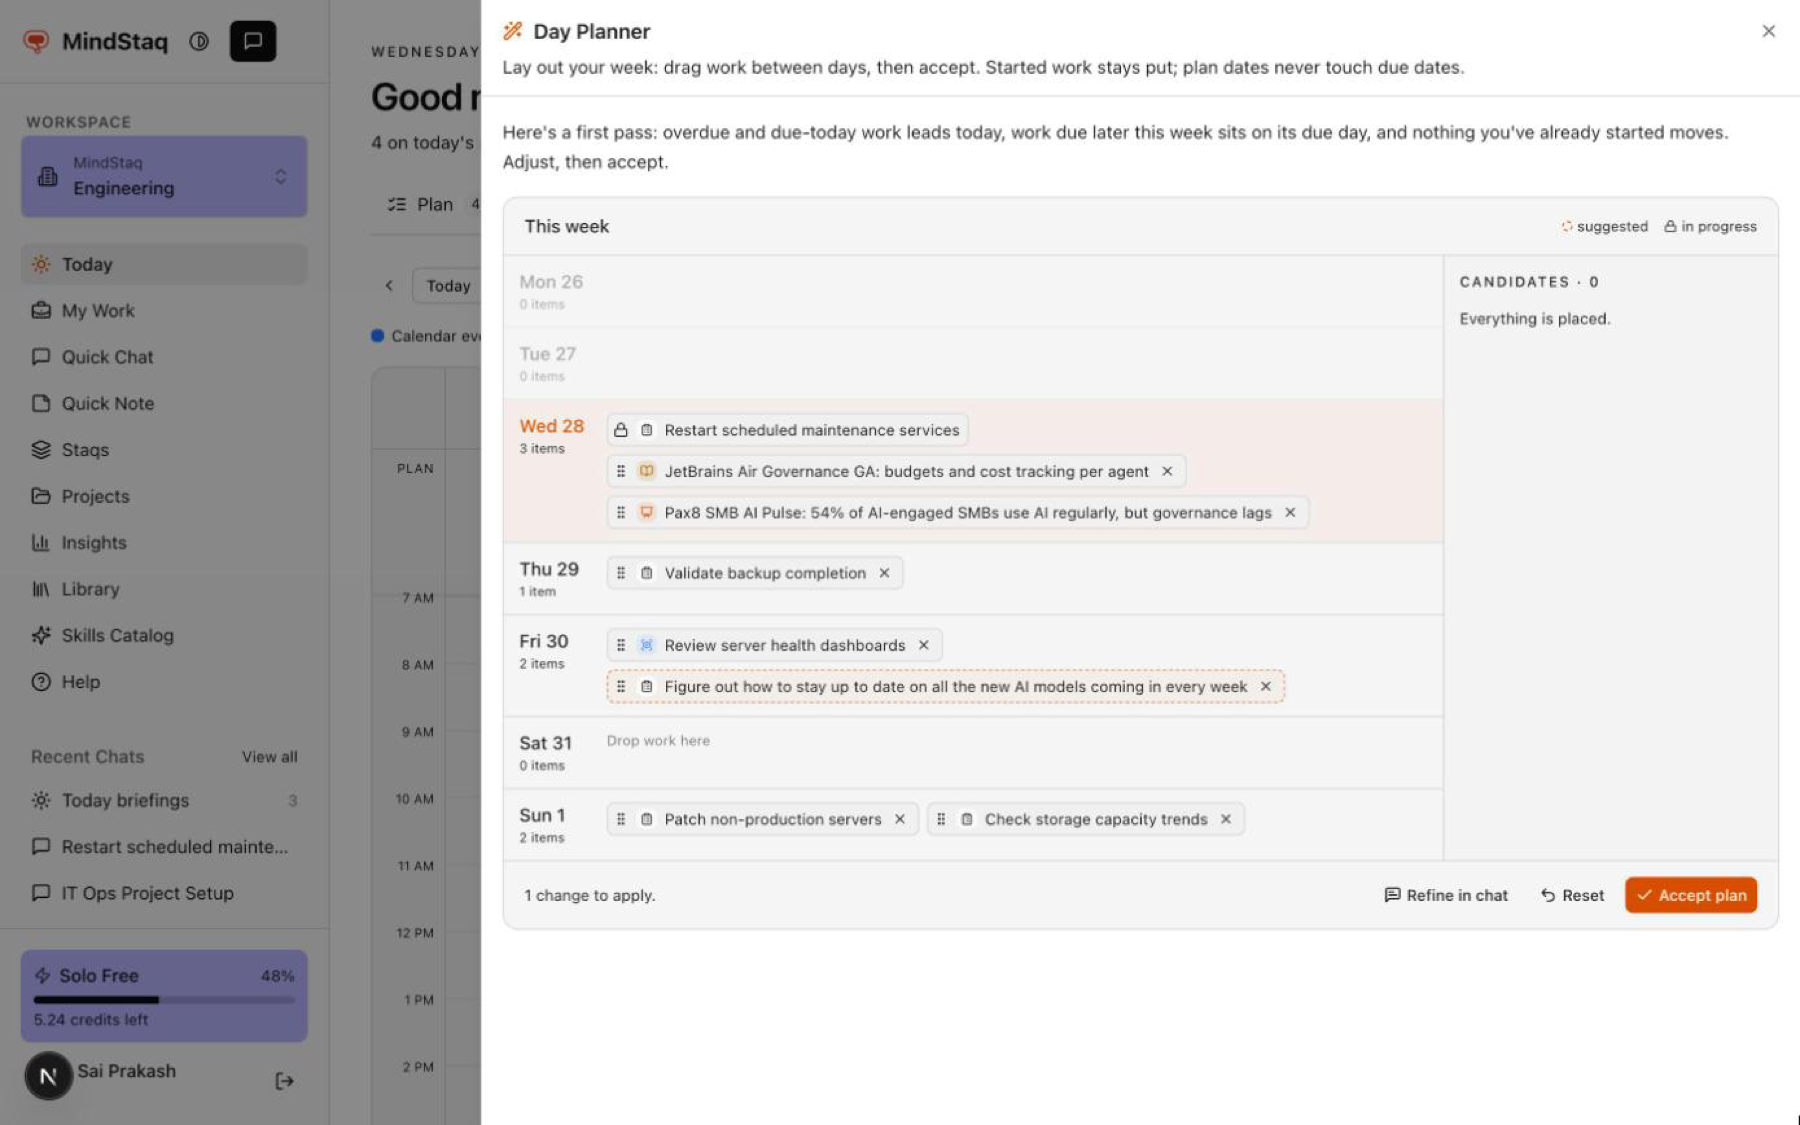This screenshot has height=1125, width=1800.
Task: Jump to Today in background calendar
Action: pos(447,286)
